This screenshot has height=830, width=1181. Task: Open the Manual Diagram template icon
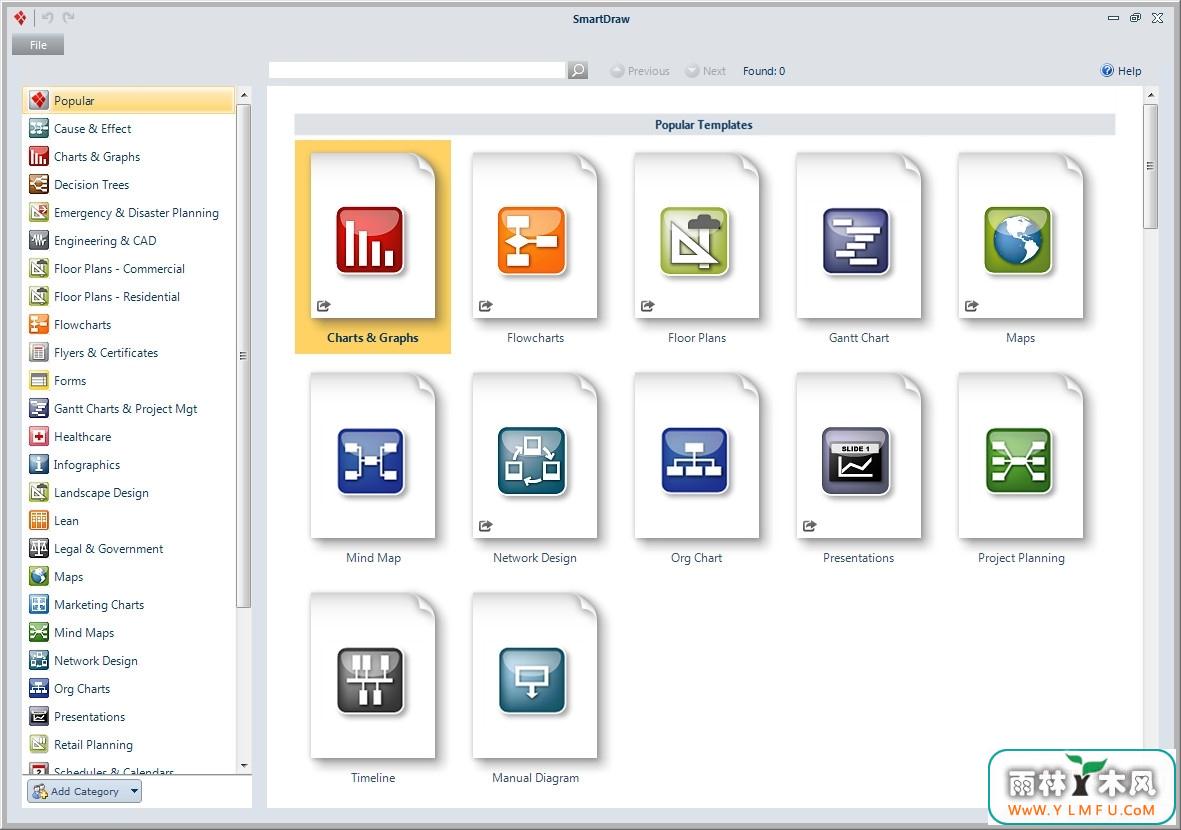coord(532,679)
